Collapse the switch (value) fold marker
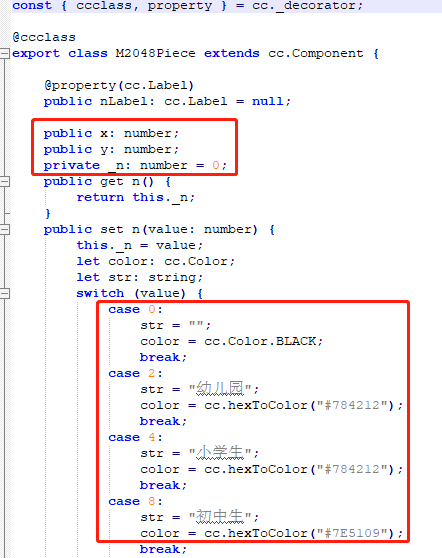Viewport: 442px width, 558px height. point(5,294)
